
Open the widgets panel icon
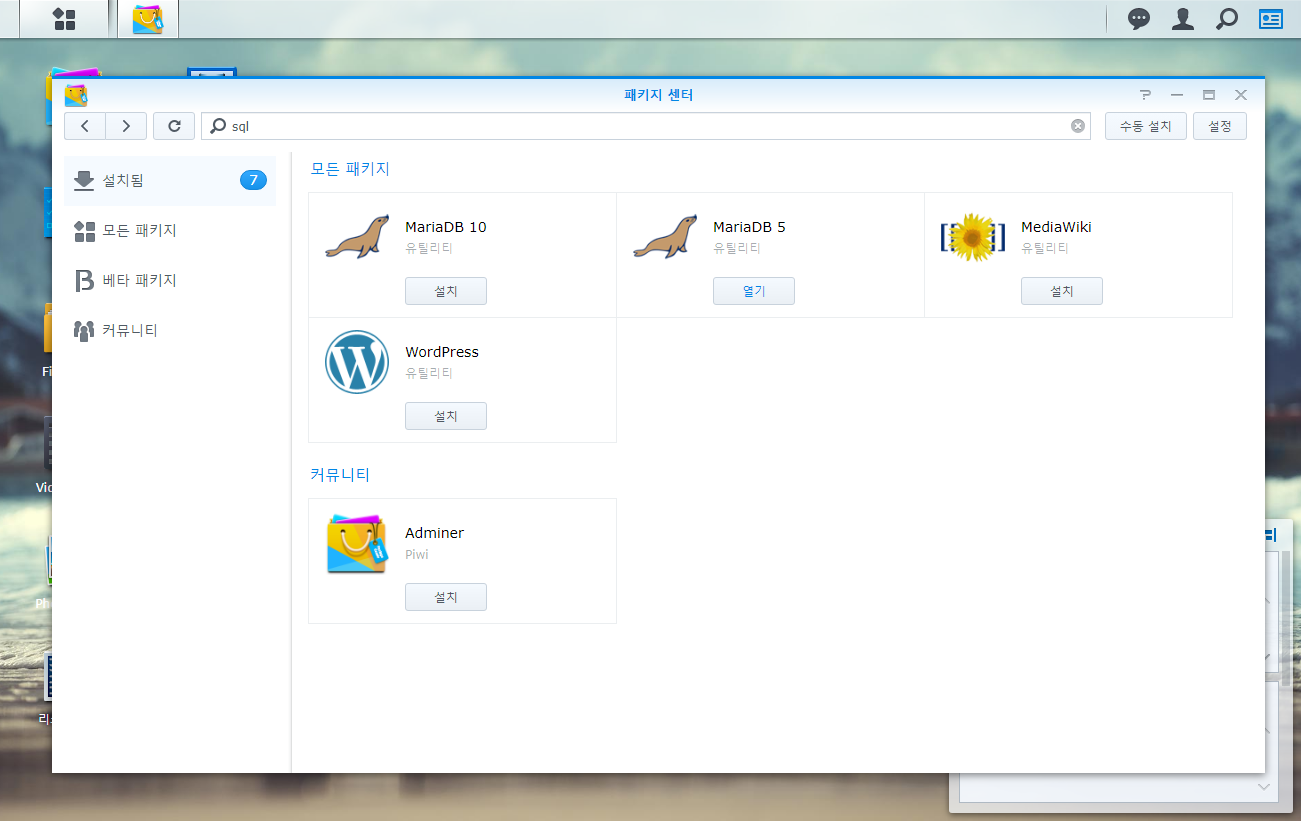[1271, 19]
